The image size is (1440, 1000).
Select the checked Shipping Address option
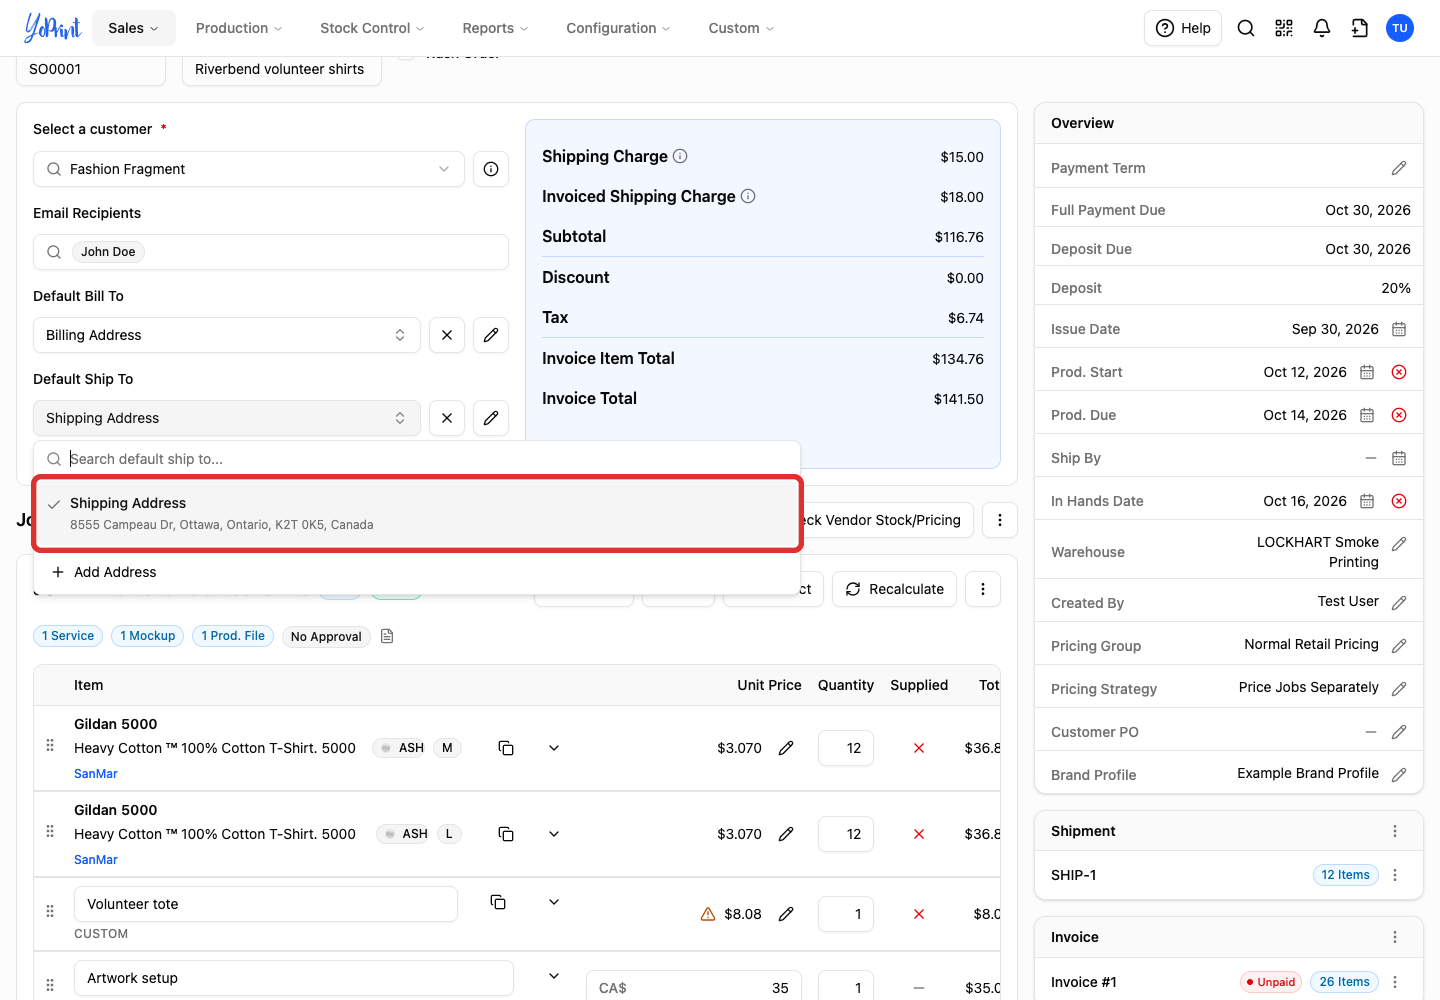click(x=417, y=513)
